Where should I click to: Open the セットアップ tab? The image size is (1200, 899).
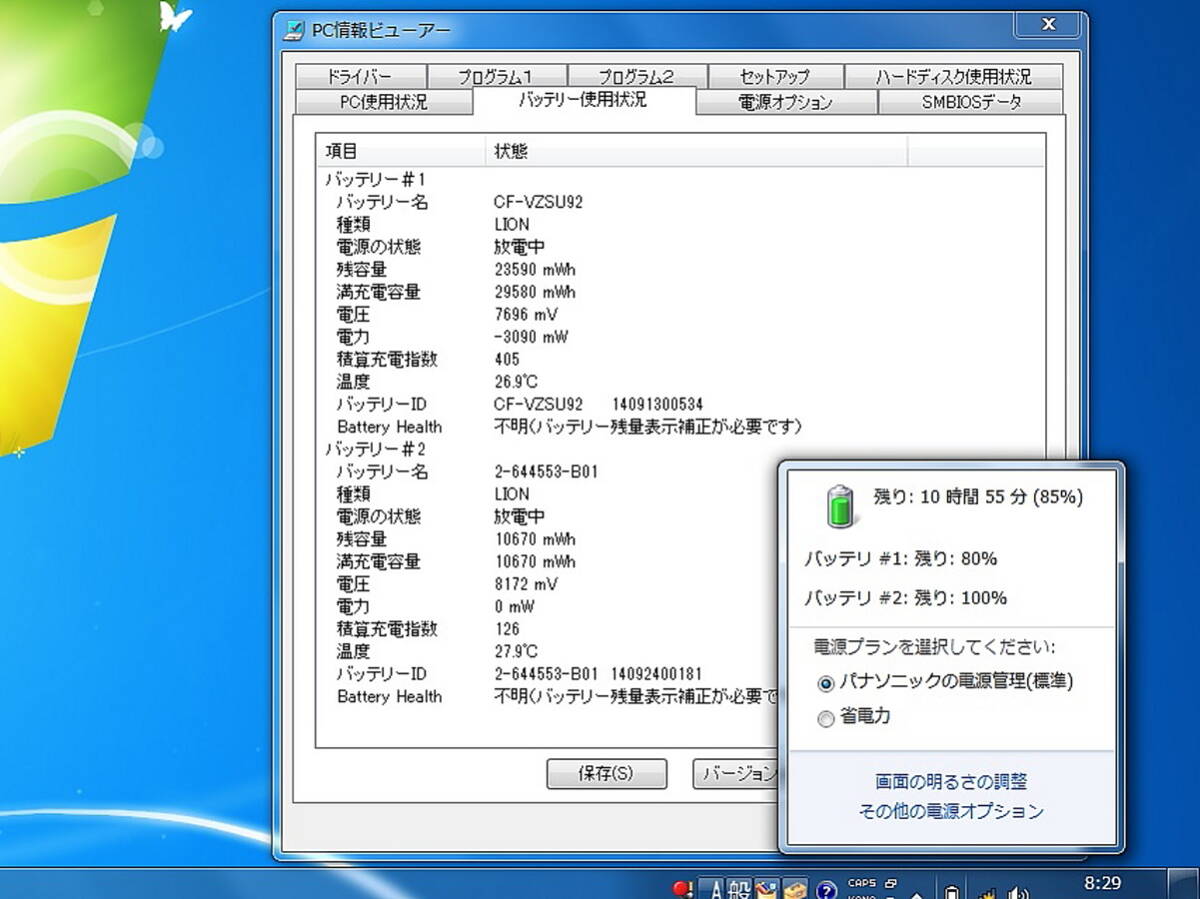[776, 77]
